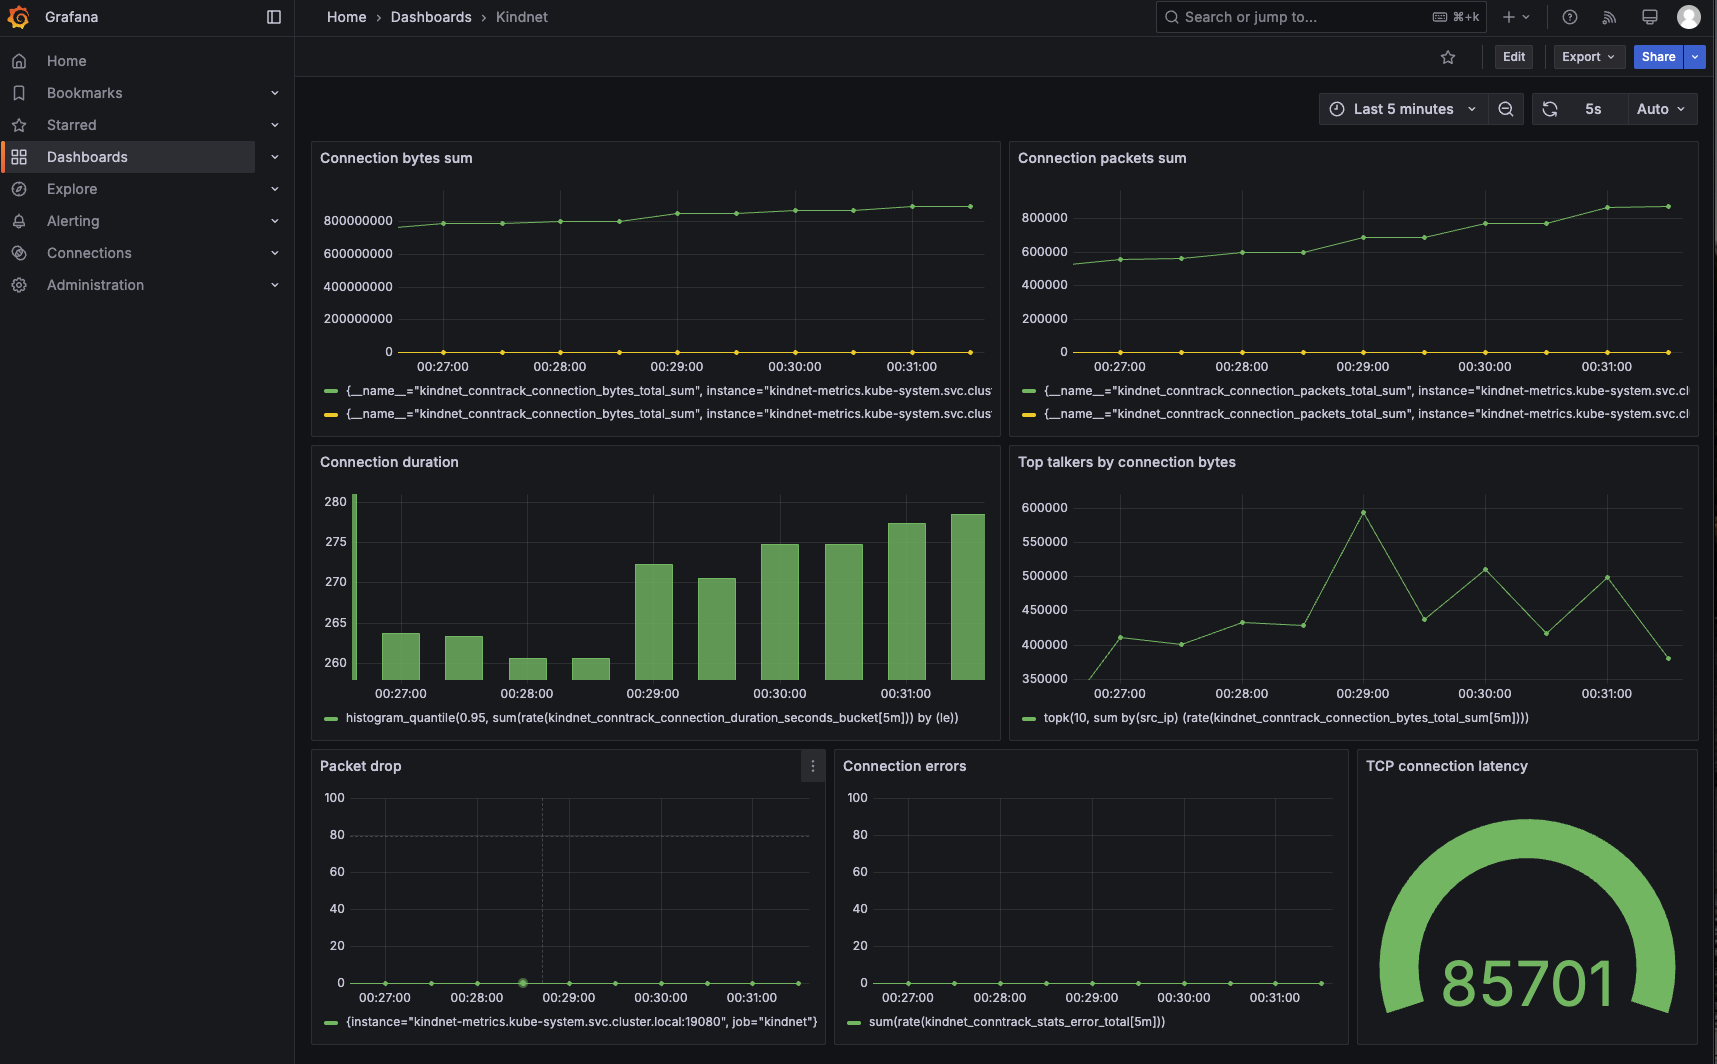Star the Kindnet dashboard as favorite
This screenshot has height=1064, width=1717.
[x=1447, y=57]
